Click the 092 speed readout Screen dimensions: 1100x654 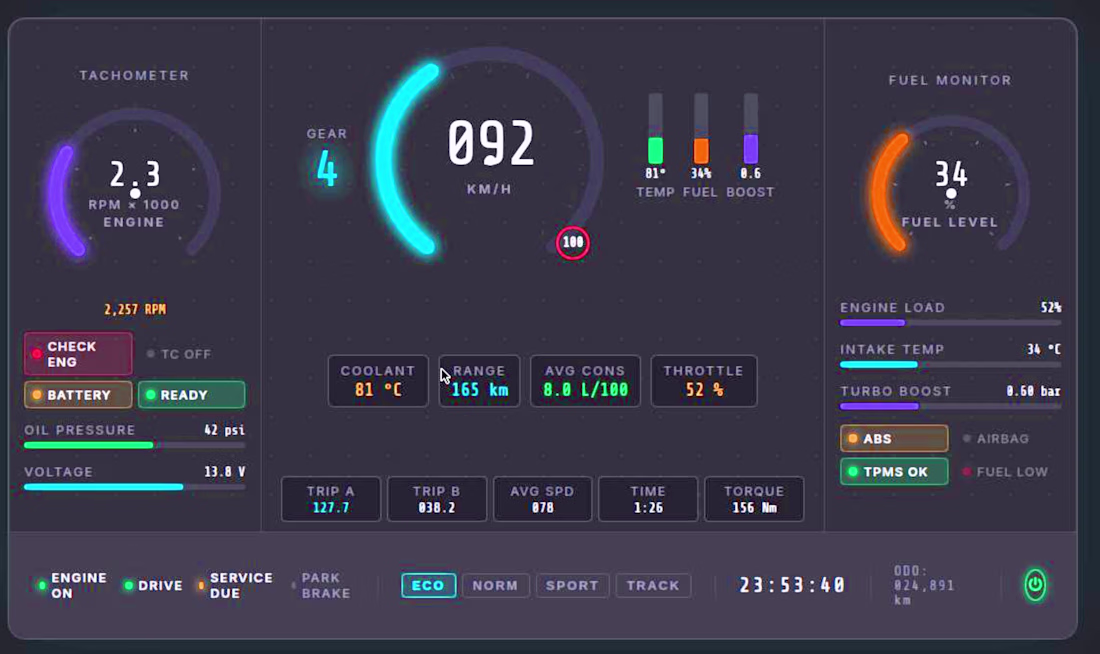[491, 143]
